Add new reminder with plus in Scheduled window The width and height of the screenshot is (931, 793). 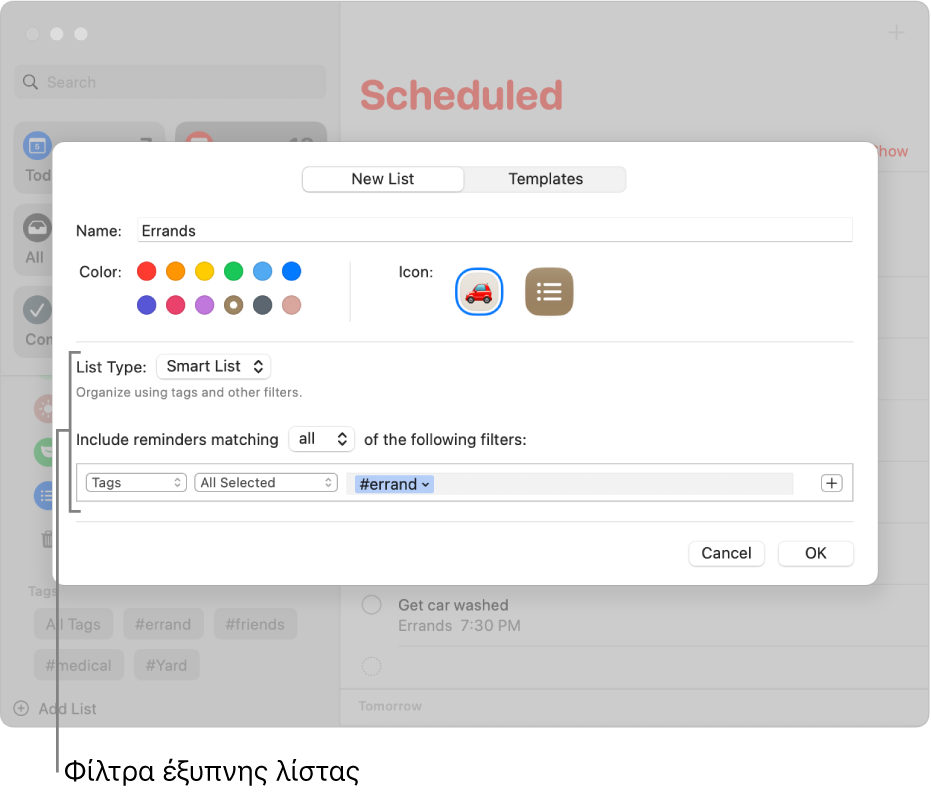(x=896, y=32)
